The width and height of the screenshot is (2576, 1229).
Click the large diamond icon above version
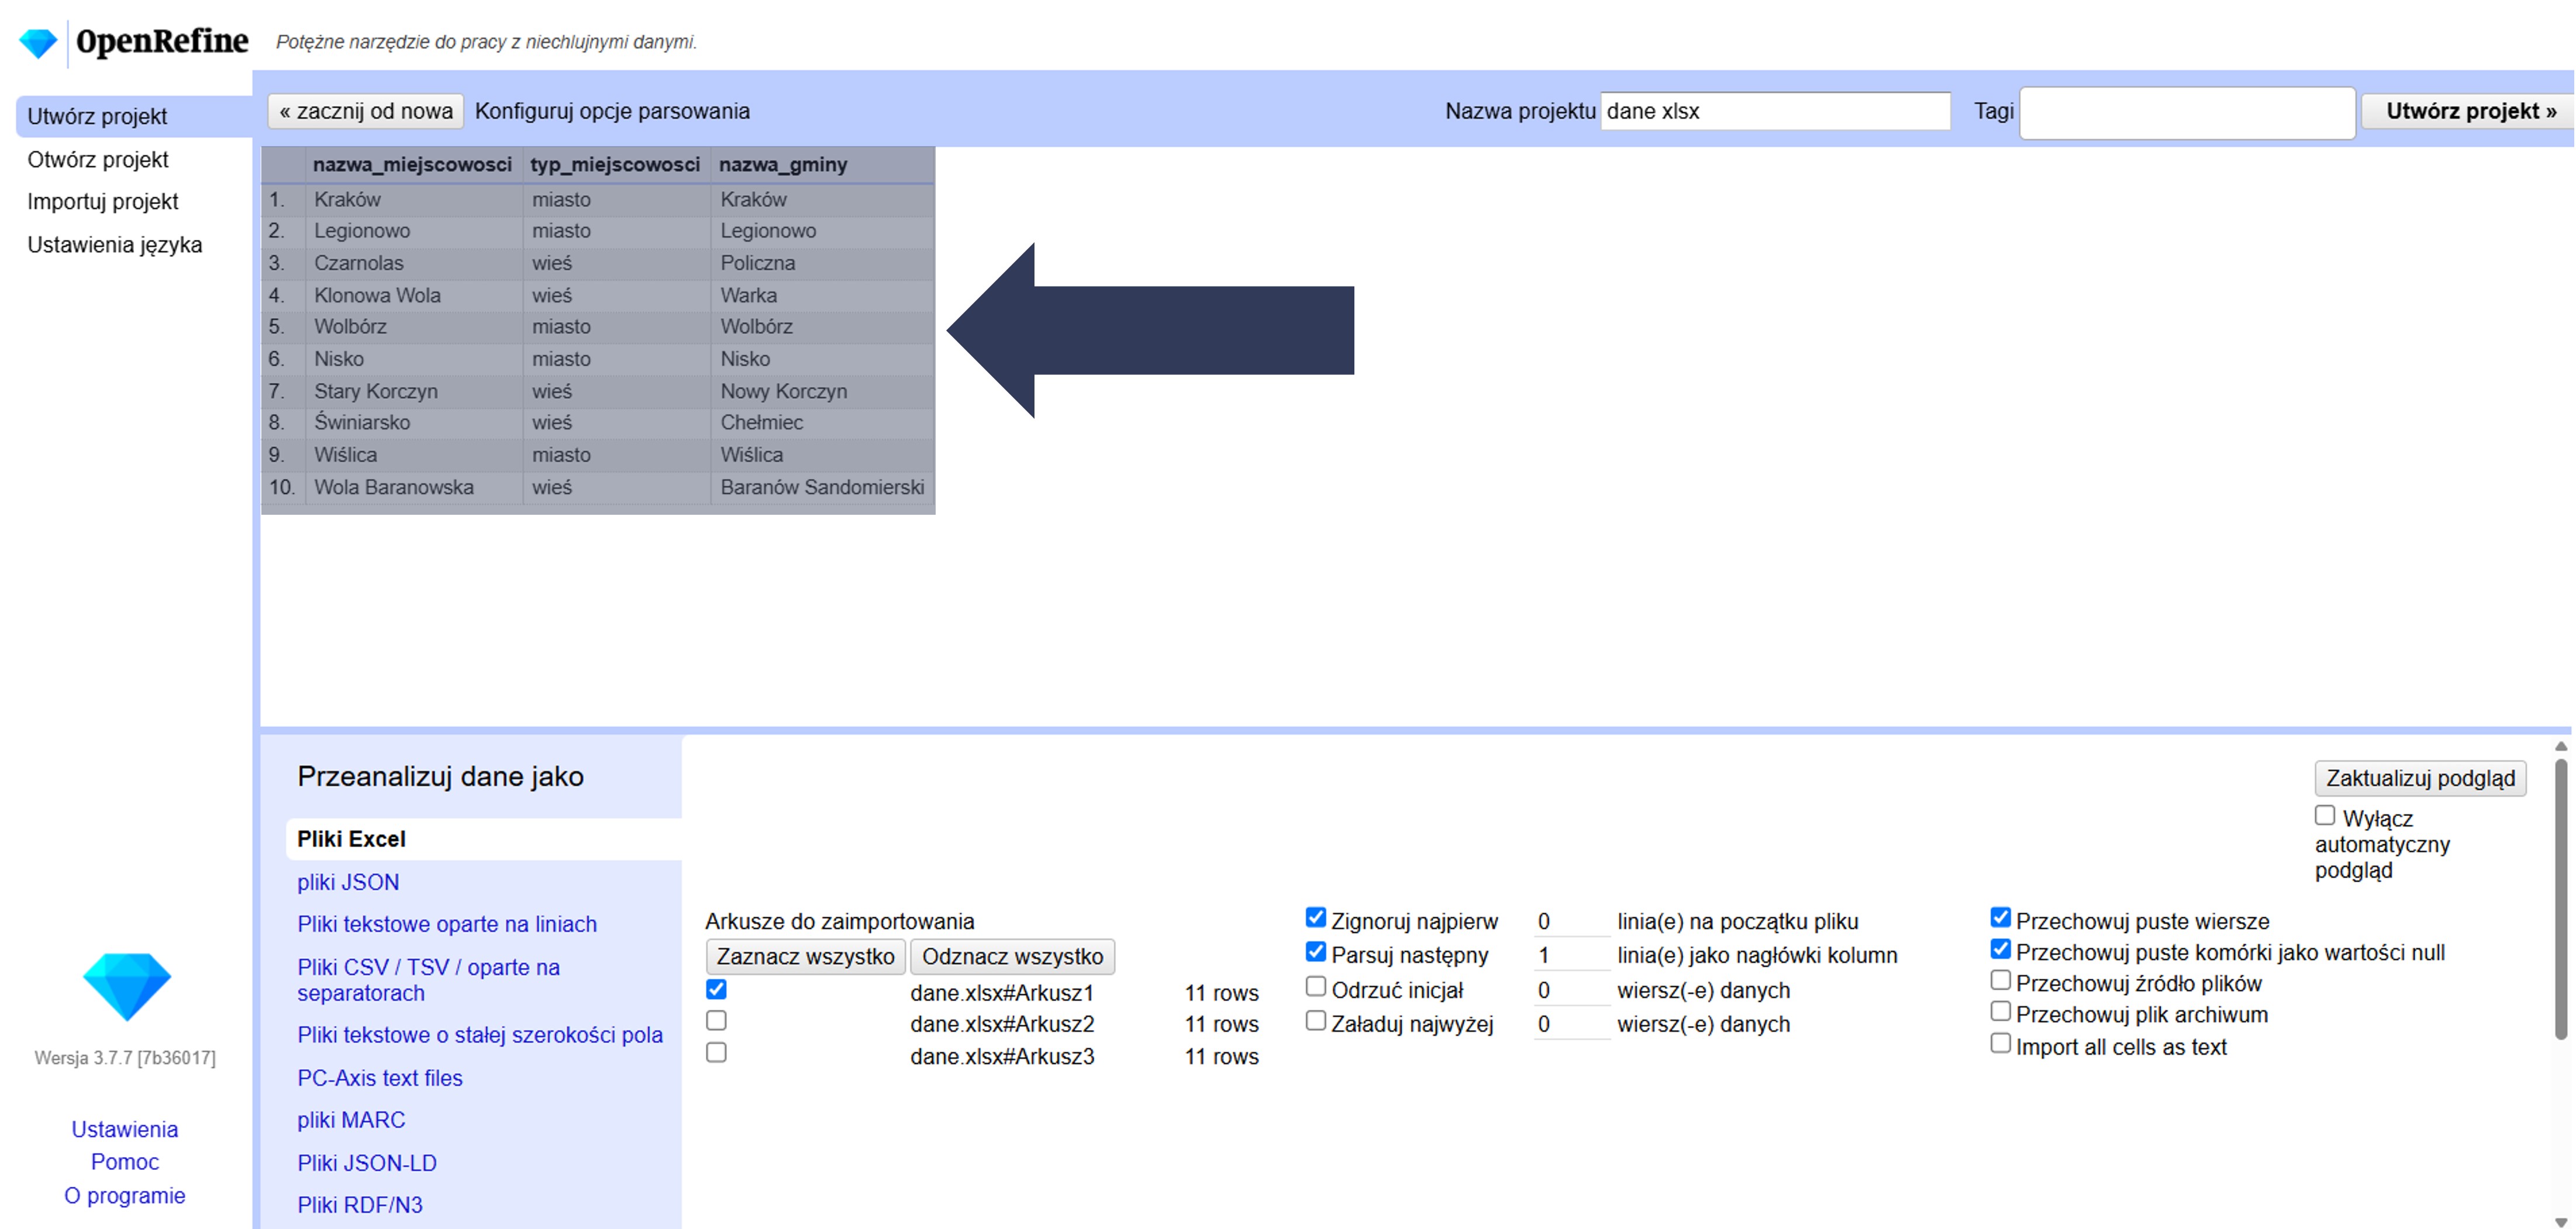[x=126, y=985]
